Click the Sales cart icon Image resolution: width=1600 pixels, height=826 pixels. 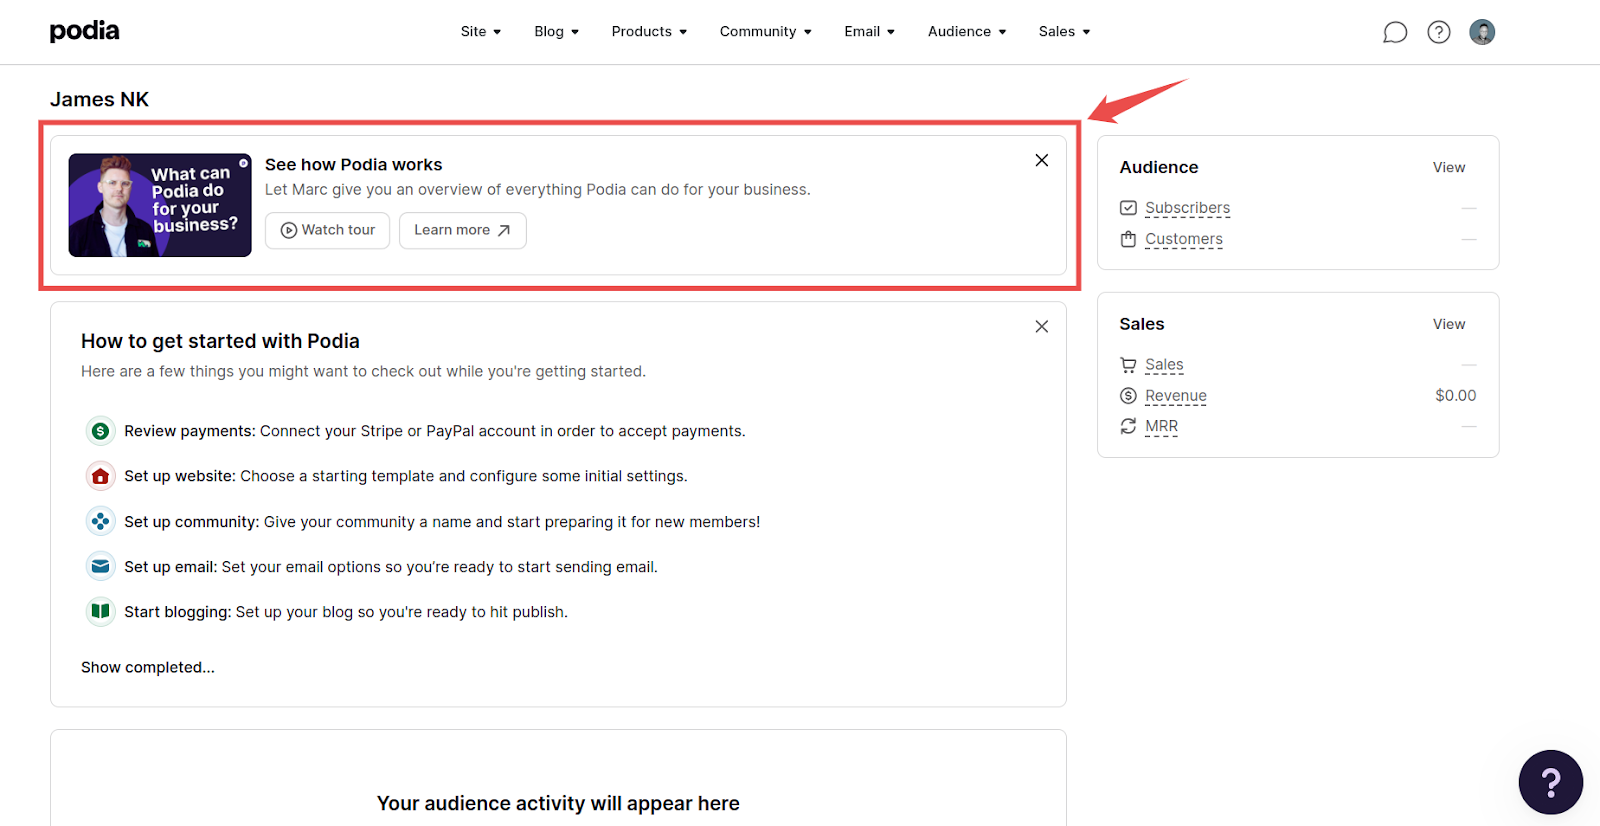click(x=1128, y=365)
